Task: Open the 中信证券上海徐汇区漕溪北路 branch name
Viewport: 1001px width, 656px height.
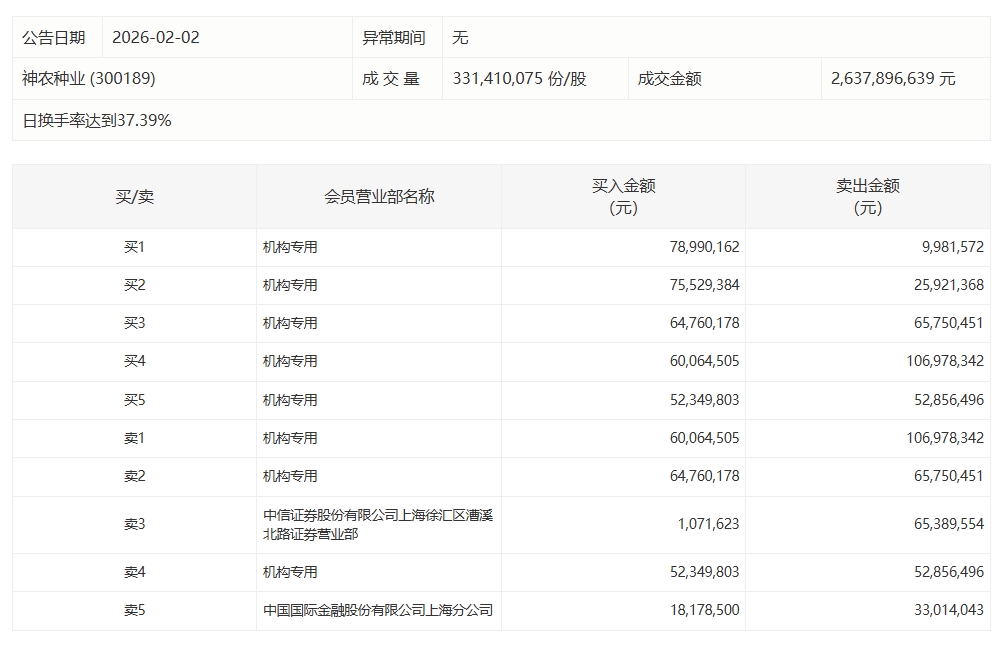Action: coord(378,525)
